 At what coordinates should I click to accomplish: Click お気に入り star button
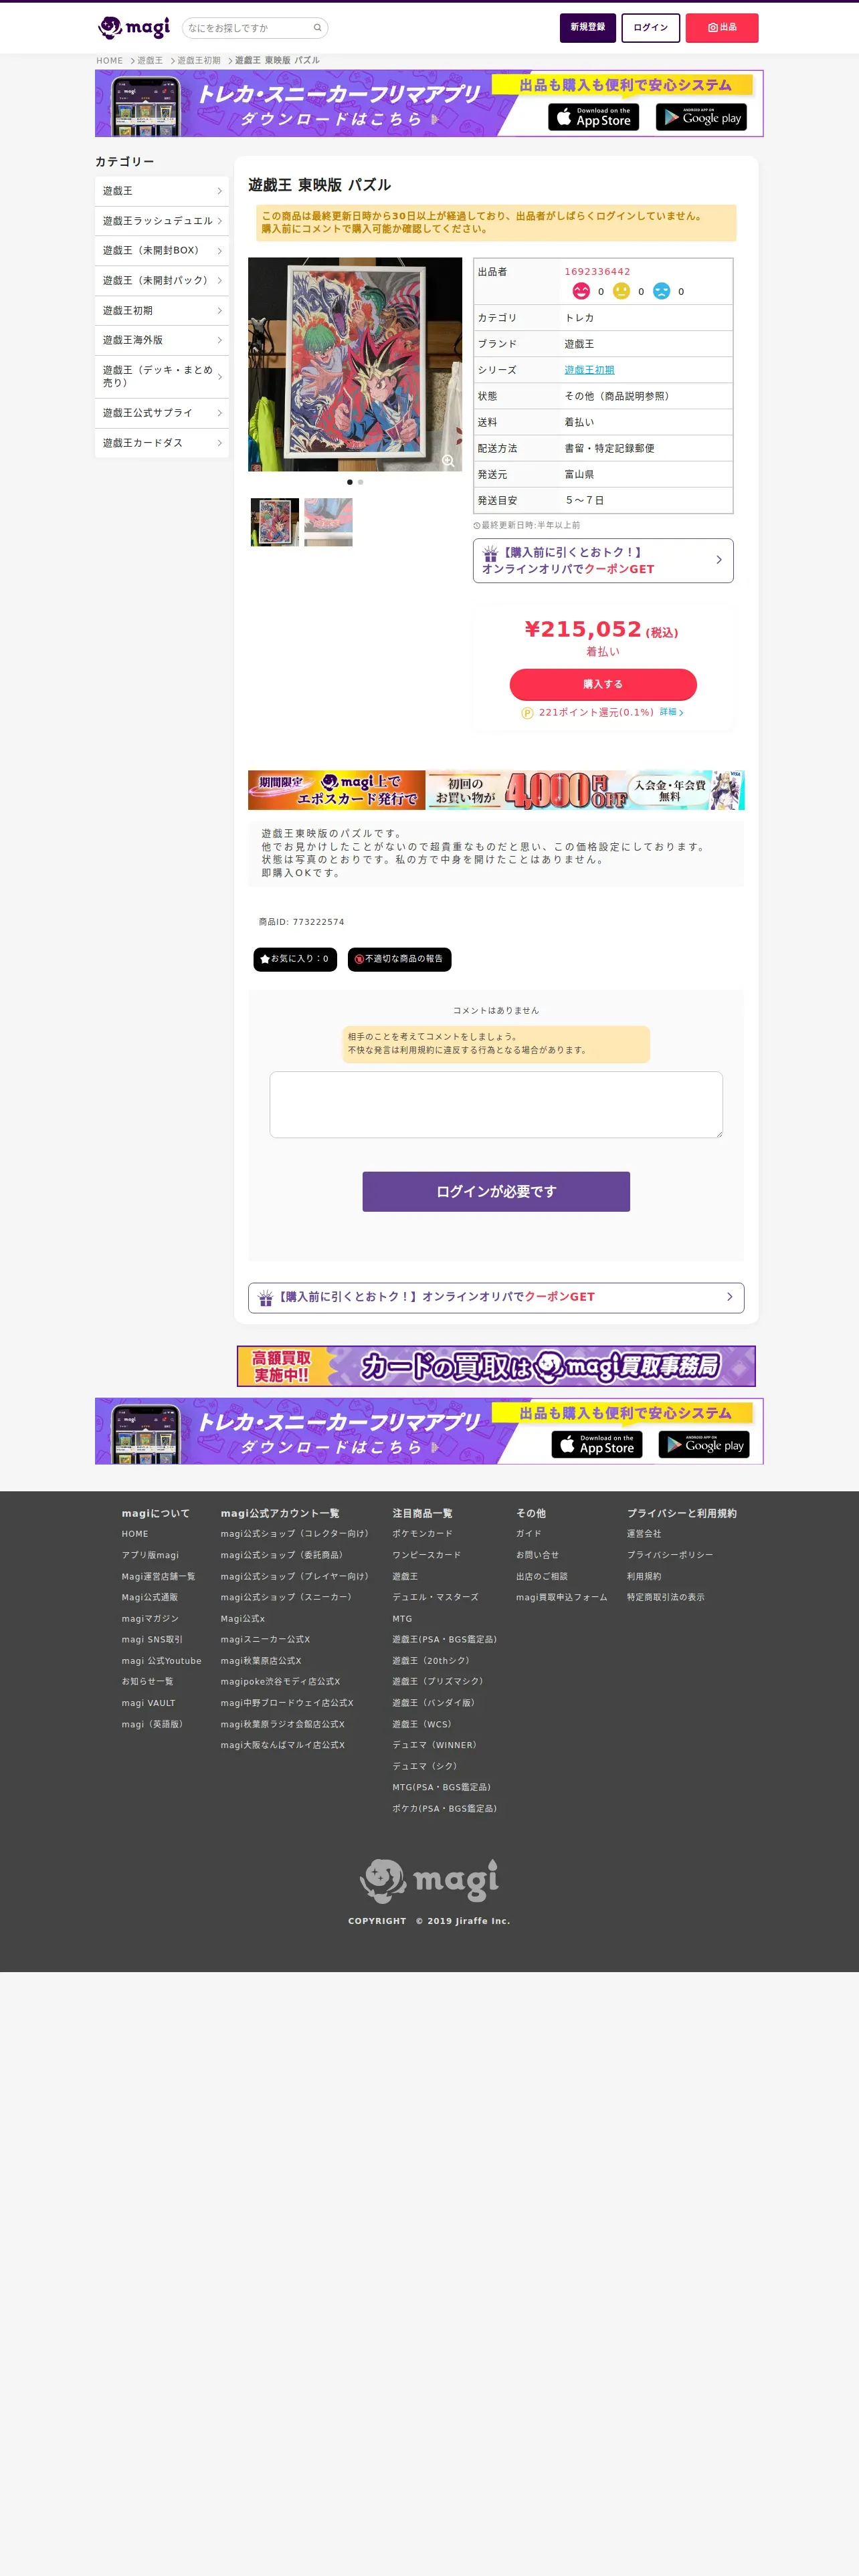point(295,959)
